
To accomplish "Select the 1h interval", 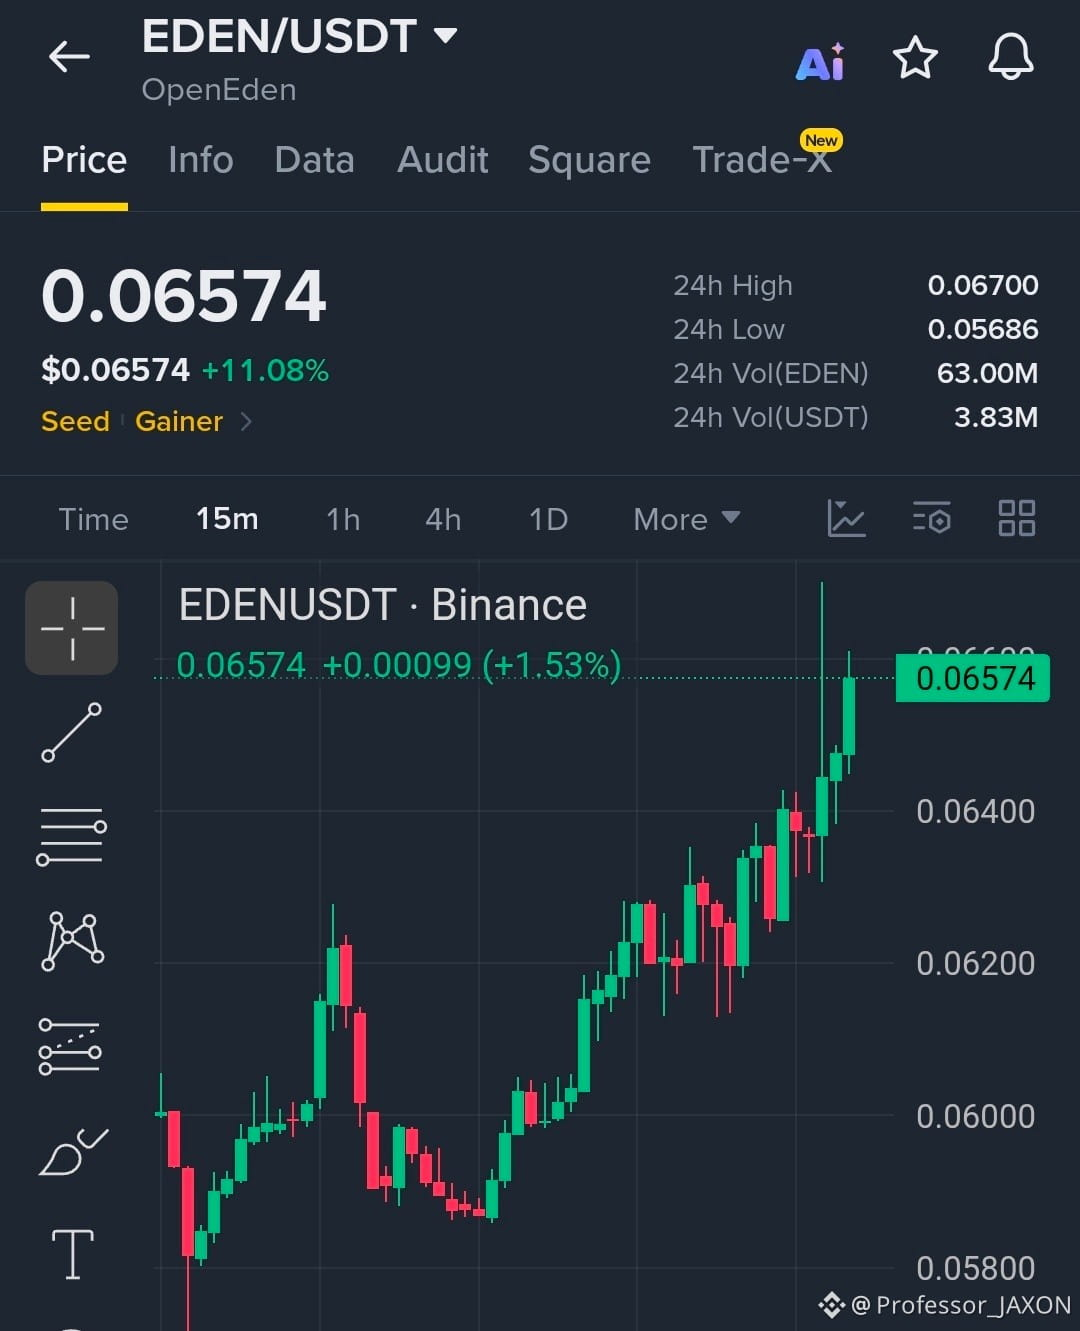I will 343,519.
